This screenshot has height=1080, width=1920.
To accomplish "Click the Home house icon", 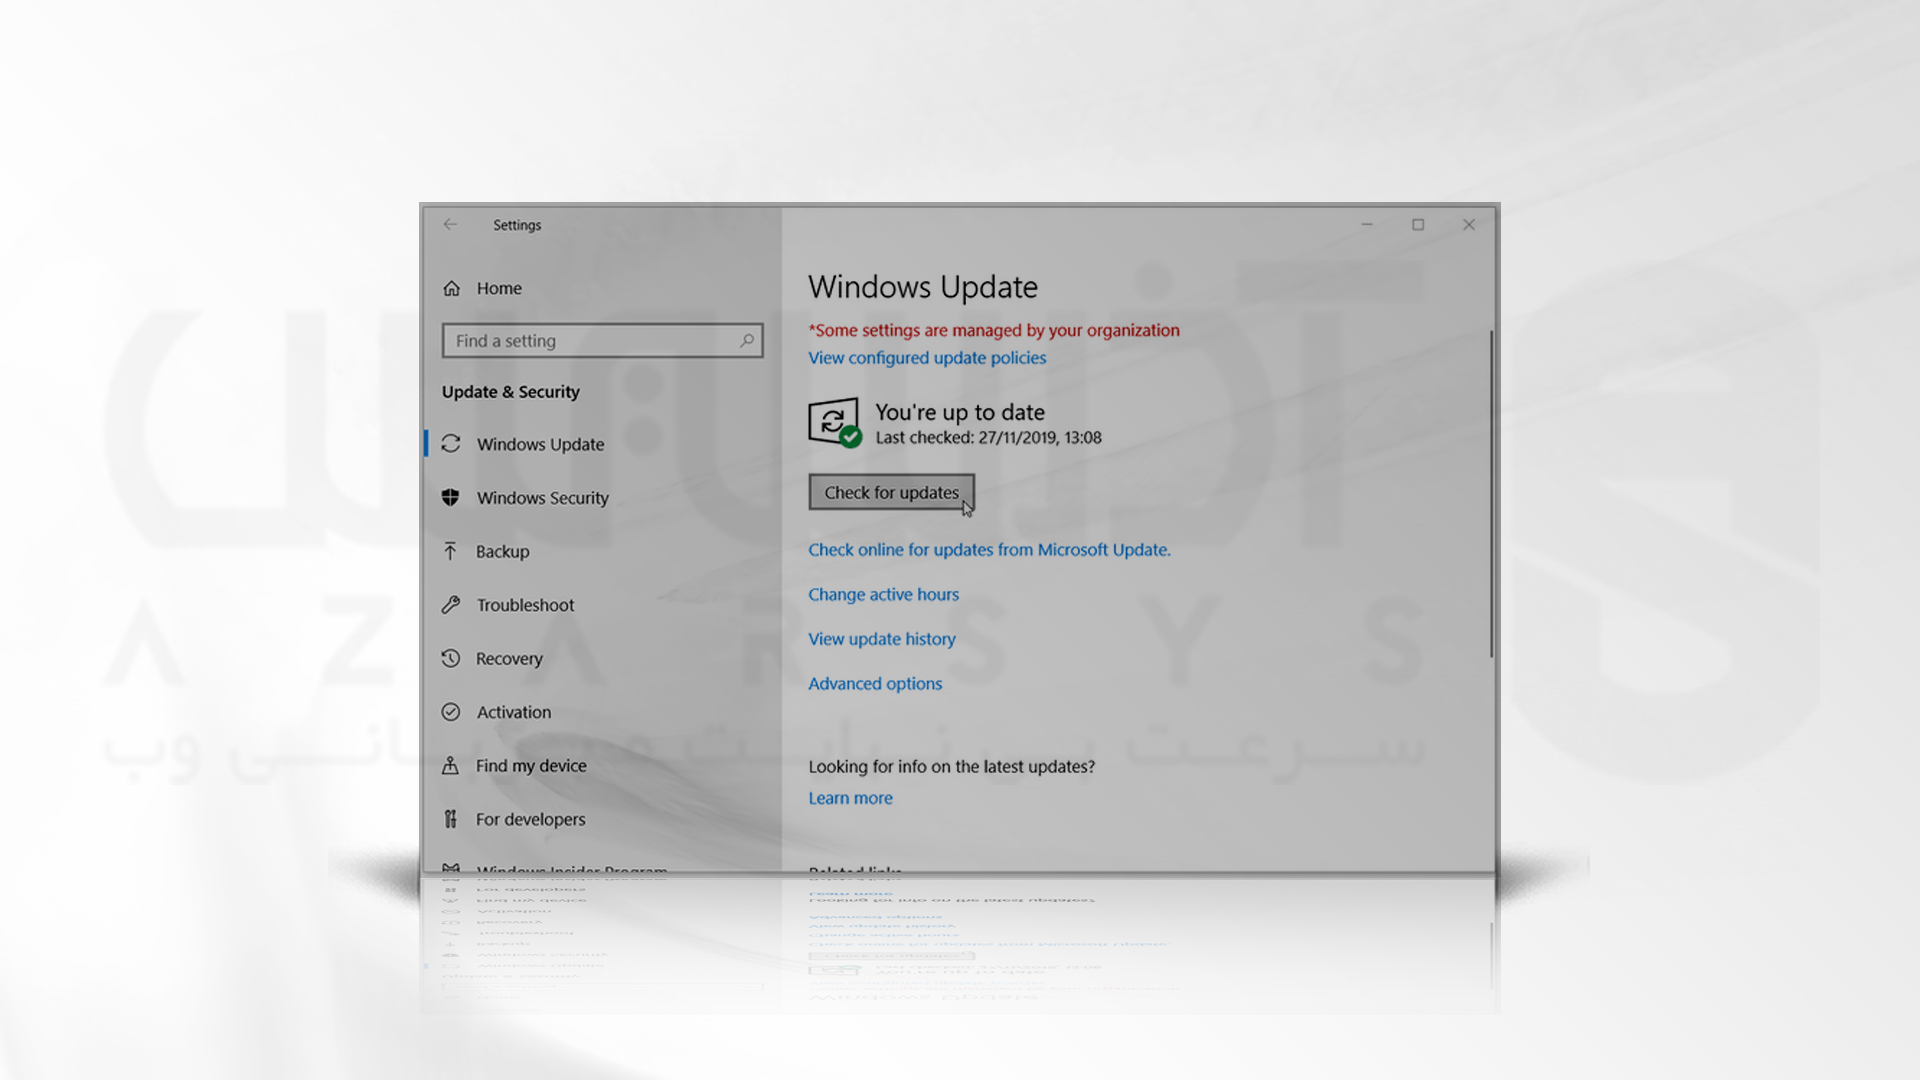I will tap(452, 288).
